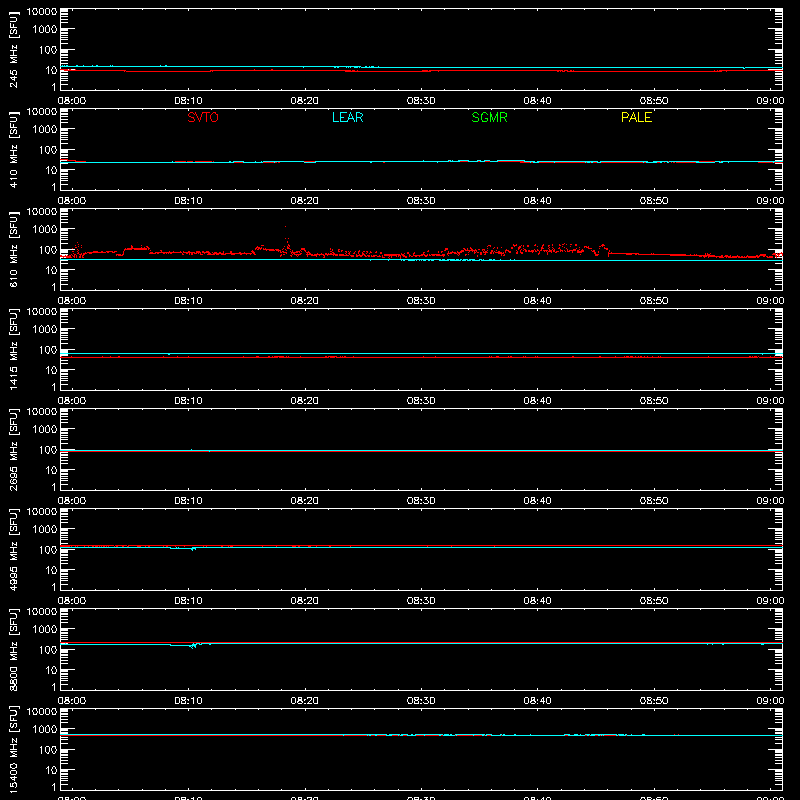
Task: Click 08:40 time label below 245 MHz plot
Action: 537,101
